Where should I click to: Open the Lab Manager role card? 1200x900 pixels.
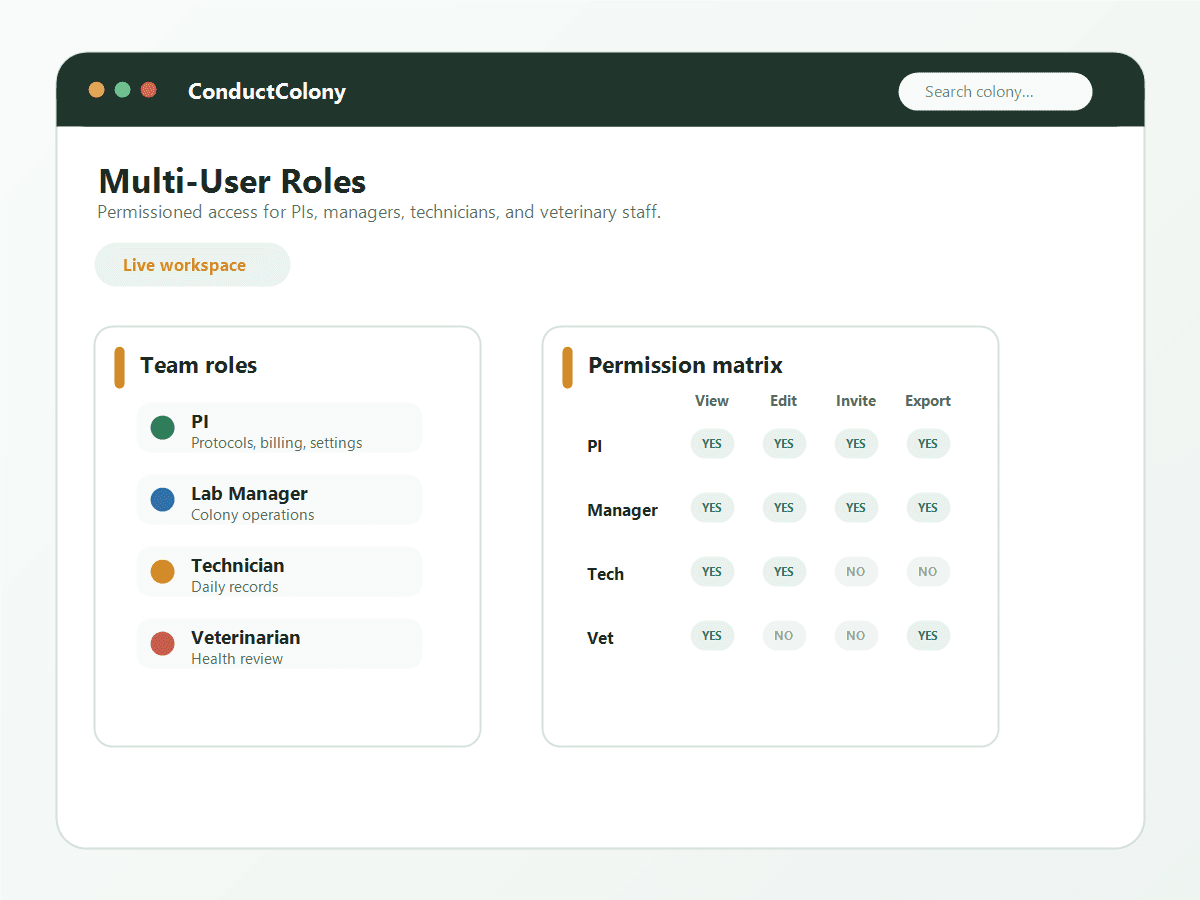279,500
